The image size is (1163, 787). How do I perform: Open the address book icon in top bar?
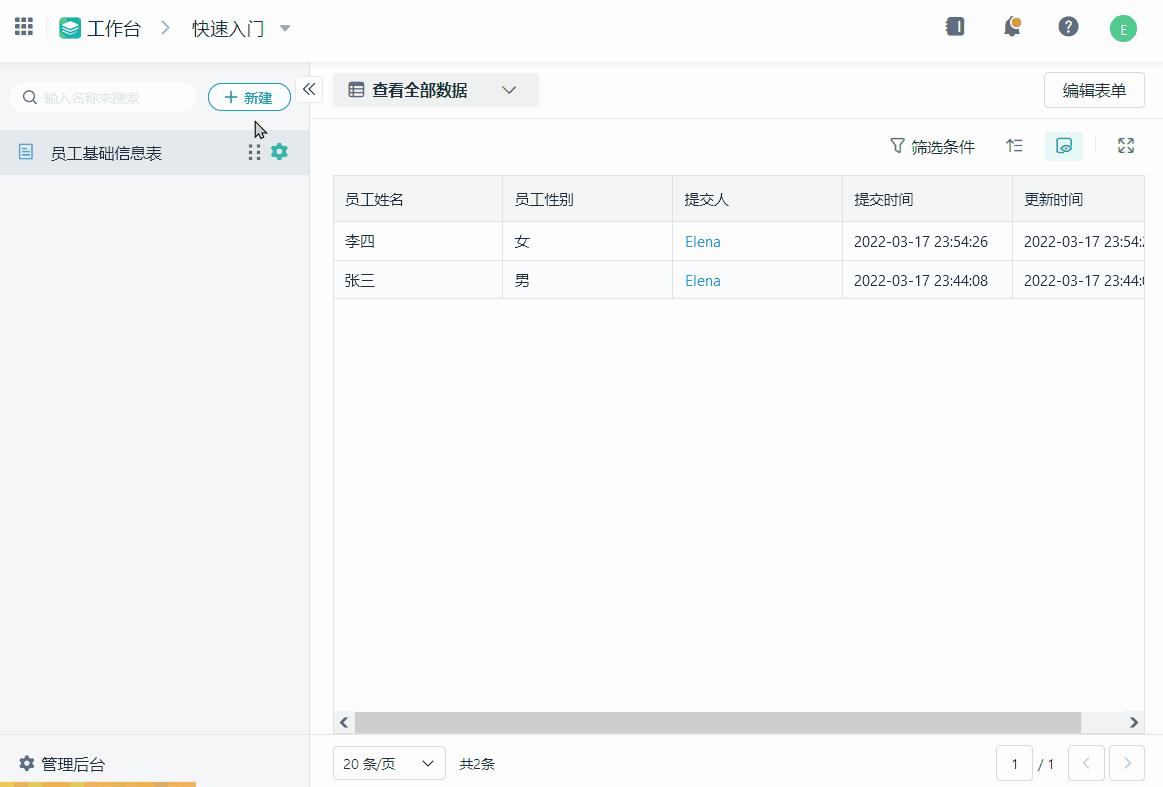tap(955, 27)
